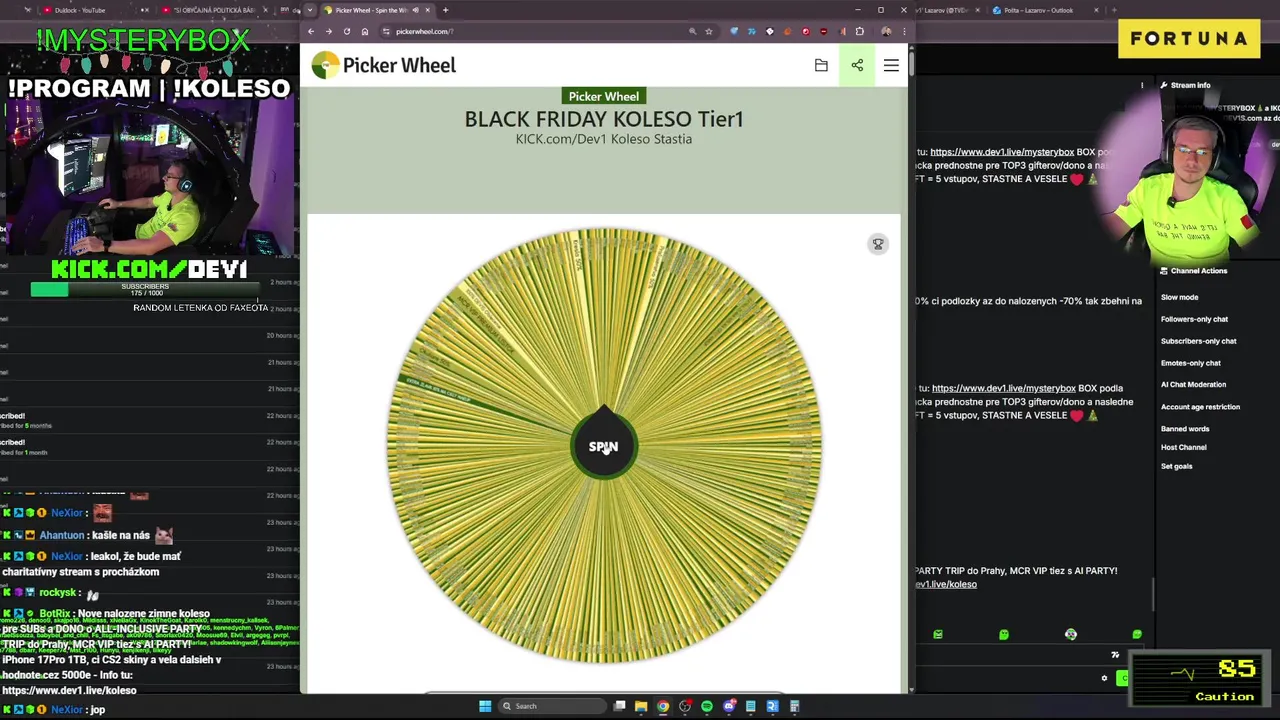The width and height of the screenshot is (1280, 720).
Task: Reload the pickerwheel.com page
Action: (x=347, y=31)
